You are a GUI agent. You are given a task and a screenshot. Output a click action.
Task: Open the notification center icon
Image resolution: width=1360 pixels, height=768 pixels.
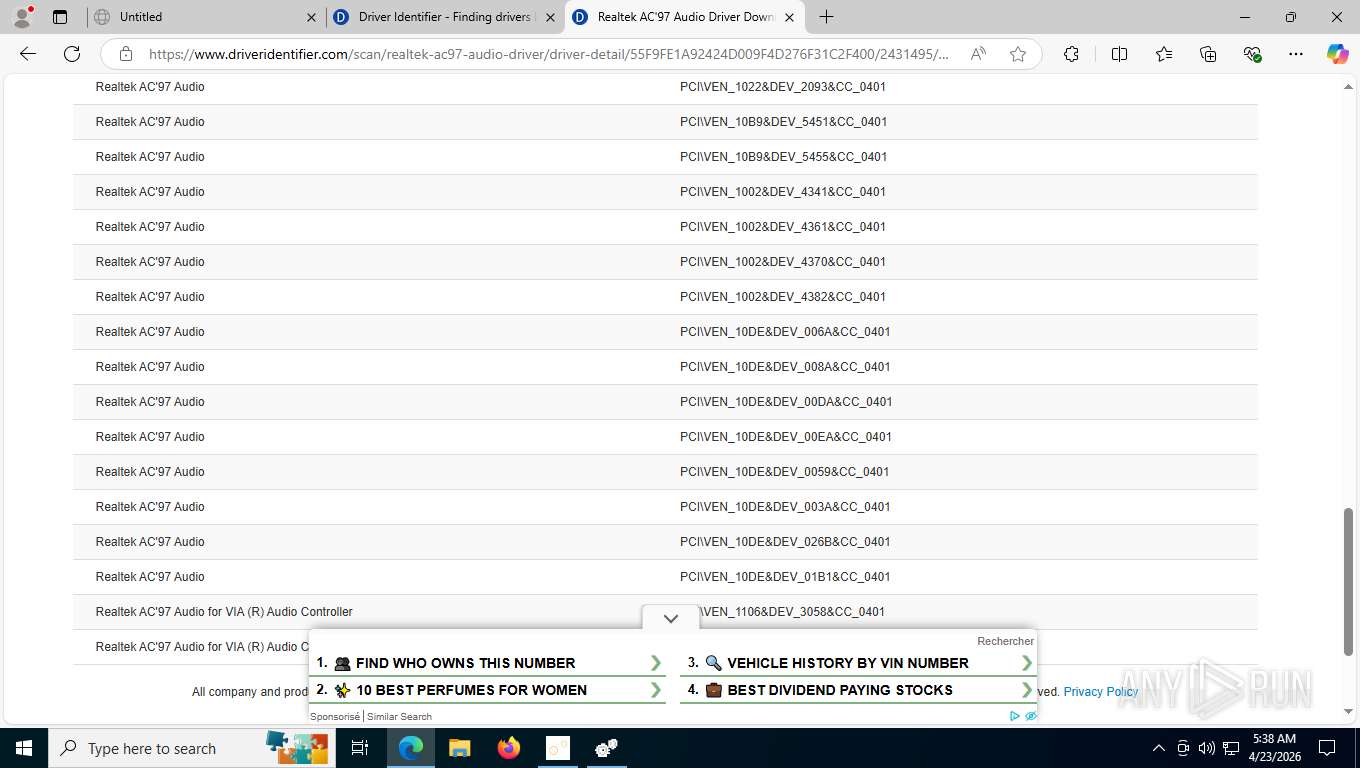[1327, 748]
